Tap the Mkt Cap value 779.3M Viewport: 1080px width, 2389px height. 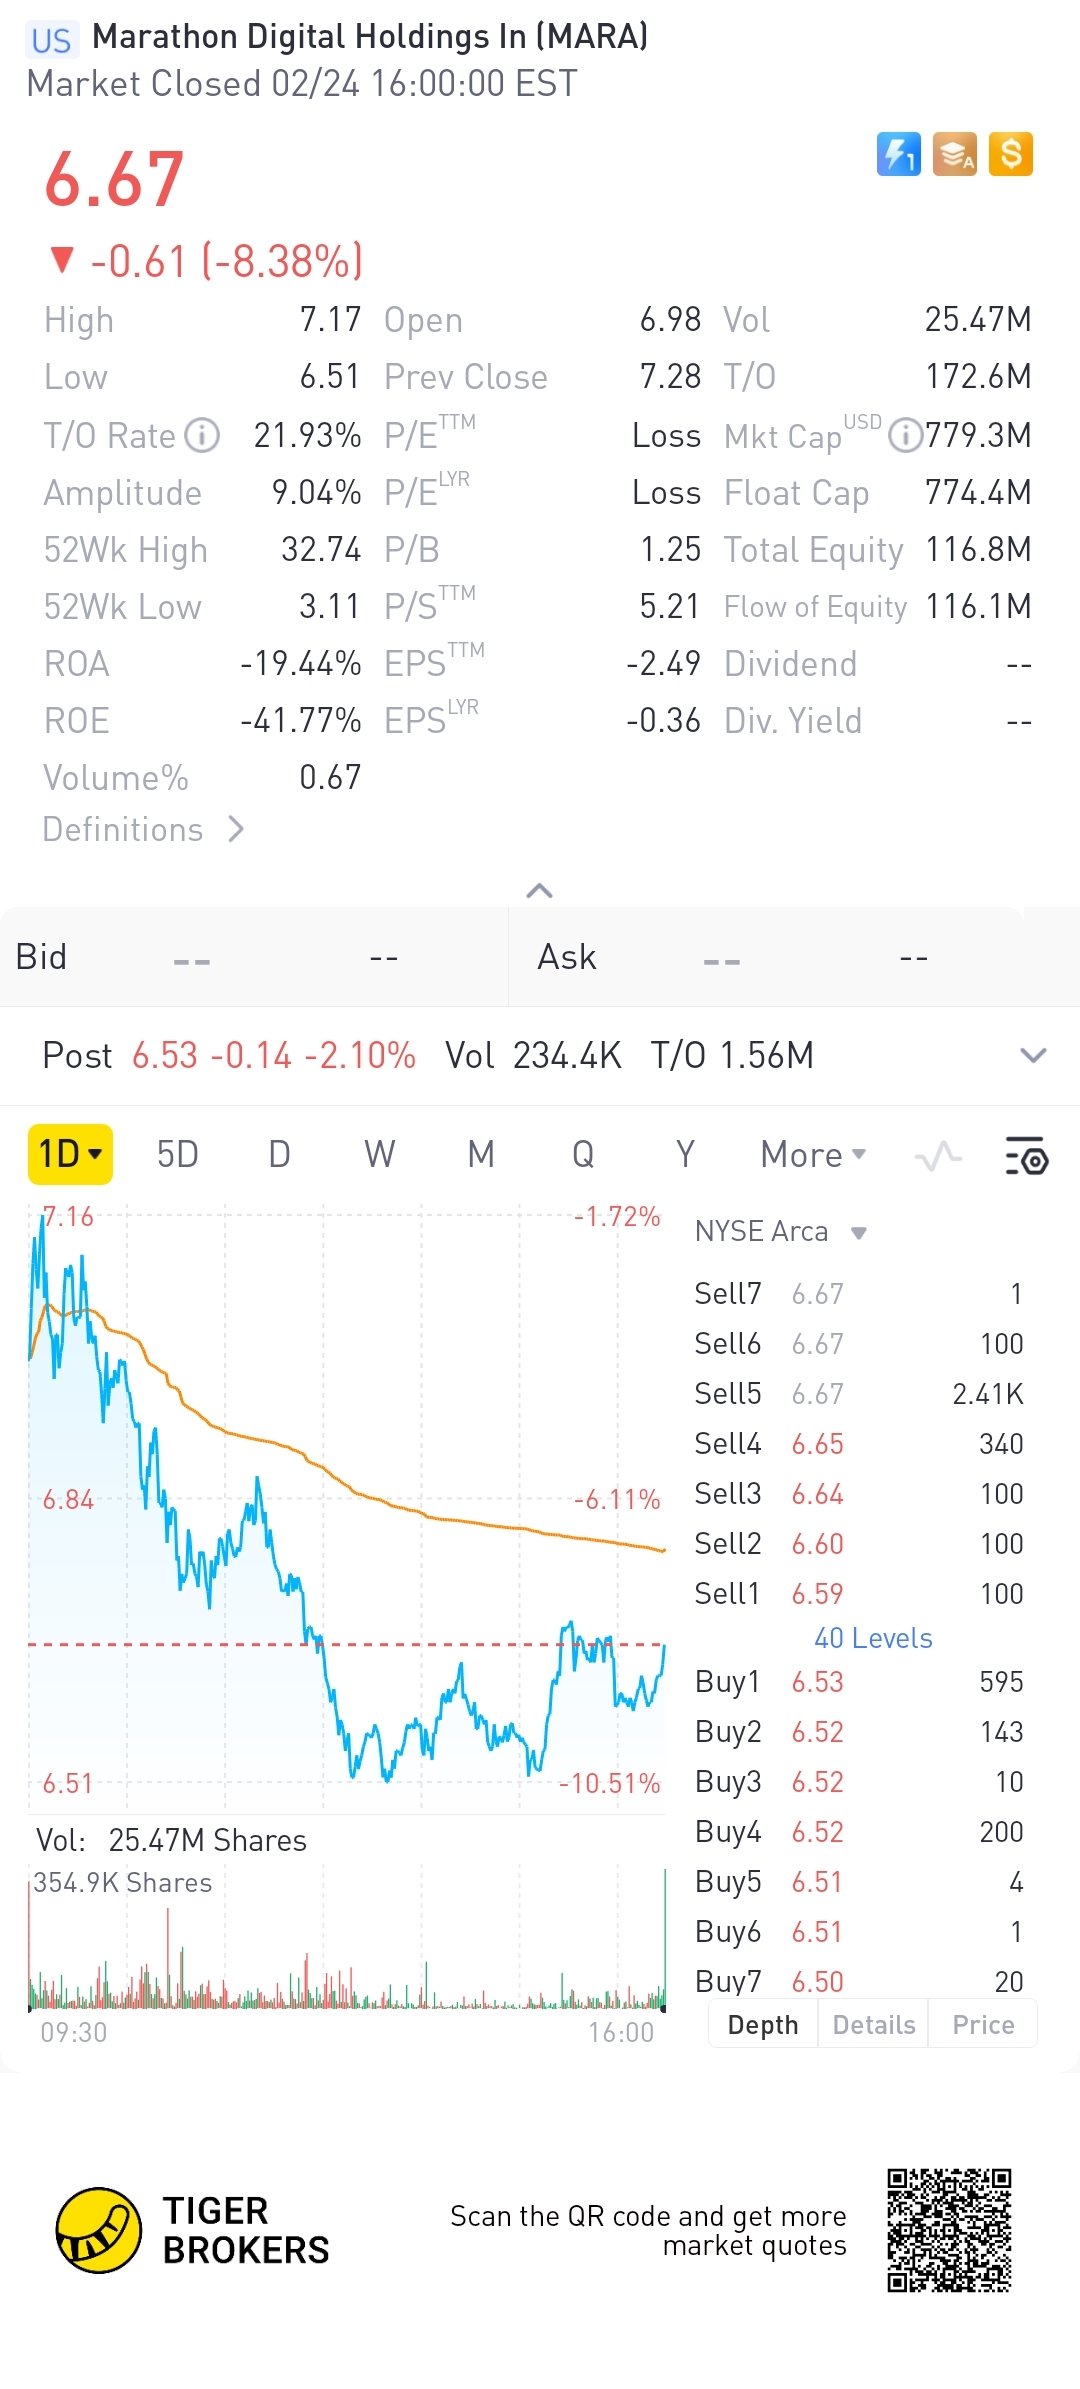point(978,436)
